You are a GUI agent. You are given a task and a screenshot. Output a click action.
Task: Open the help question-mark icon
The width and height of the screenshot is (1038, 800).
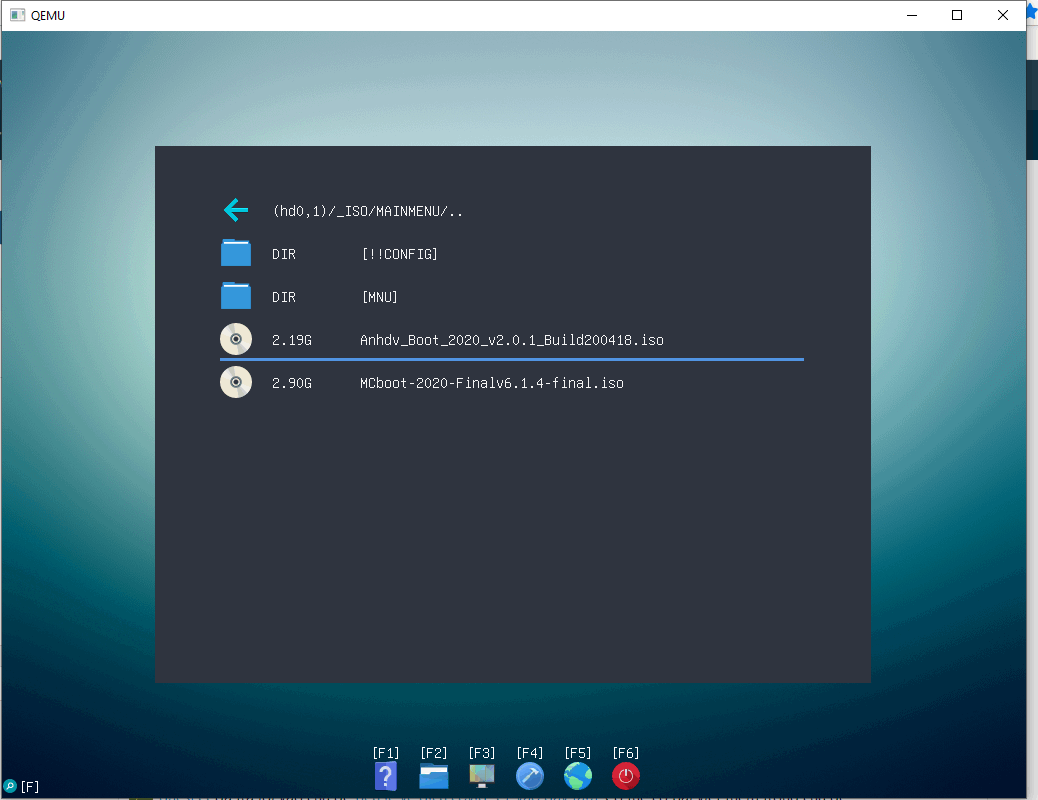tap(386, 776)
